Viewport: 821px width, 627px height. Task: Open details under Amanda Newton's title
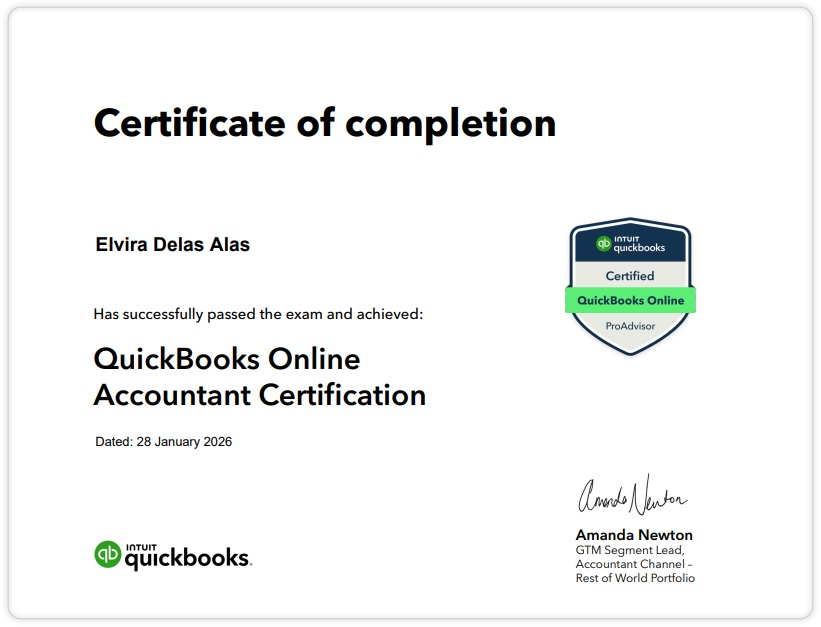pos(636,564)
